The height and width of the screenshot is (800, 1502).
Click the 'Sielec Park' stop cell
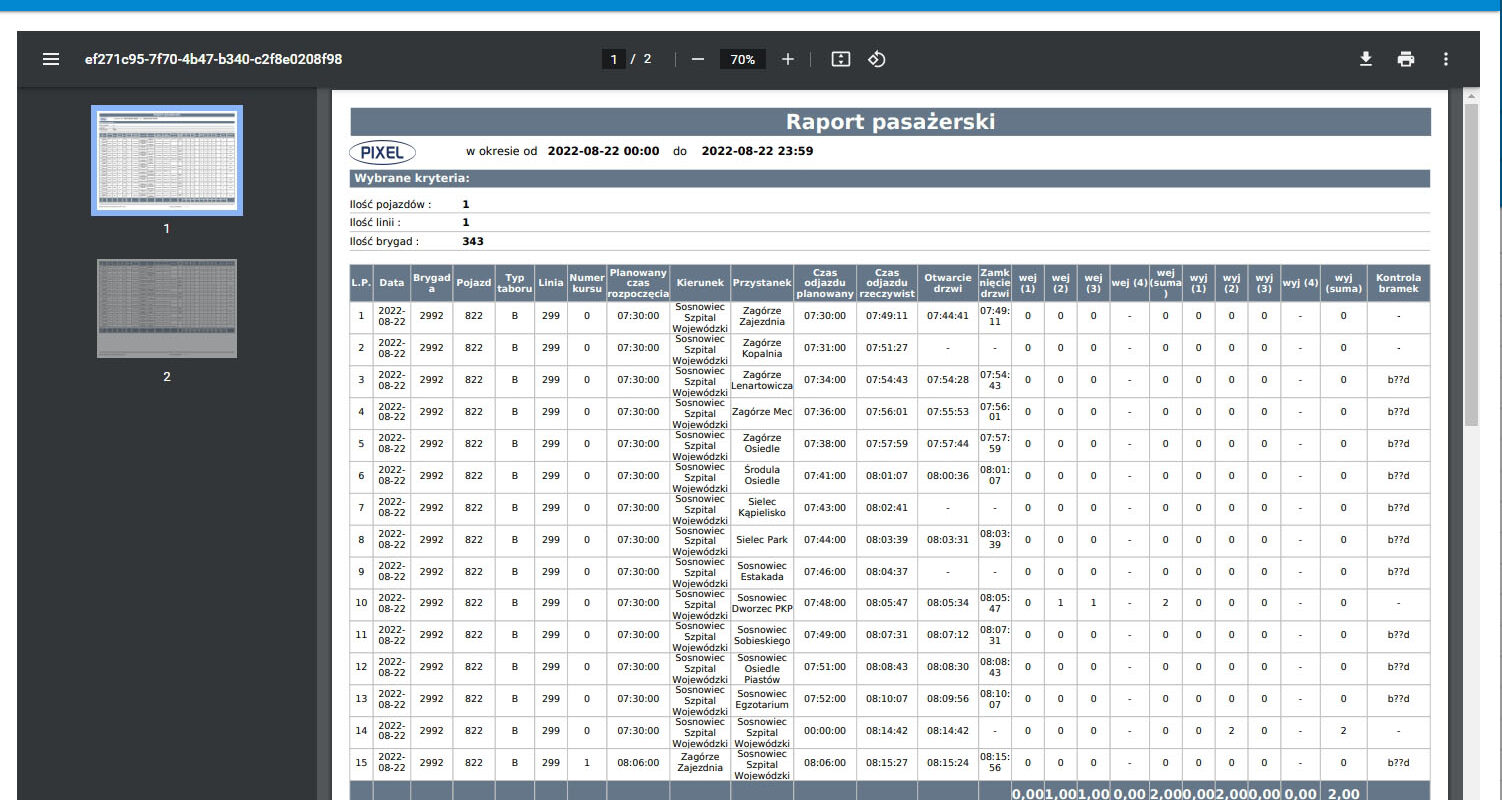[x=762, y=540]
